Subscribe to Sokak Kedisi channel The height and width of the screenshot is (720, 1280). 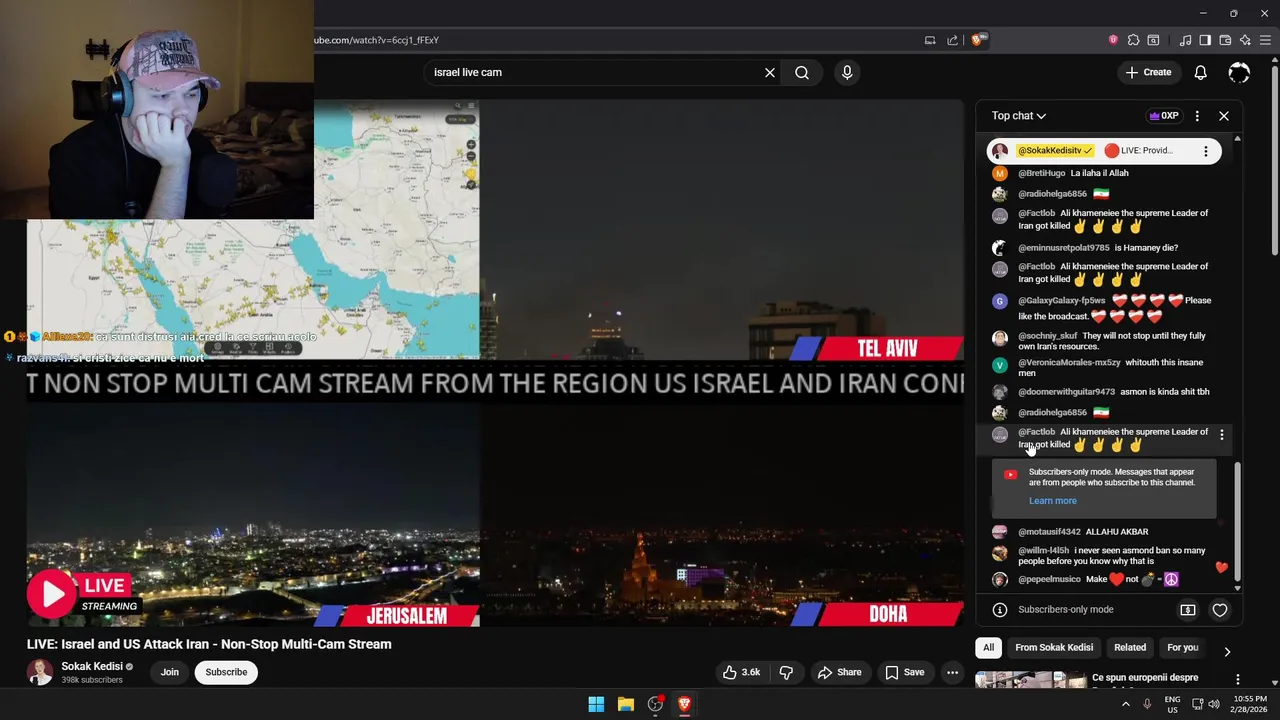(226, 672)
